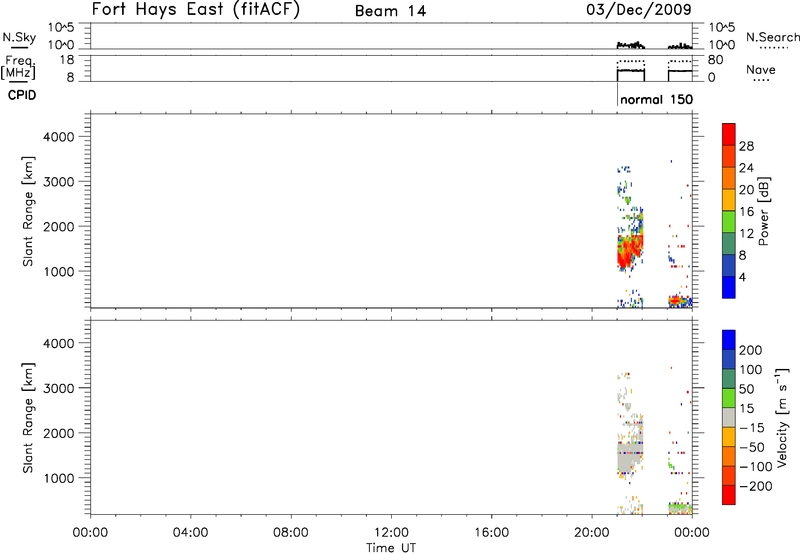Viewport: 800px width, 554px height.
Task: Click the '20:00' time tick label
Action: coord(592,533)
